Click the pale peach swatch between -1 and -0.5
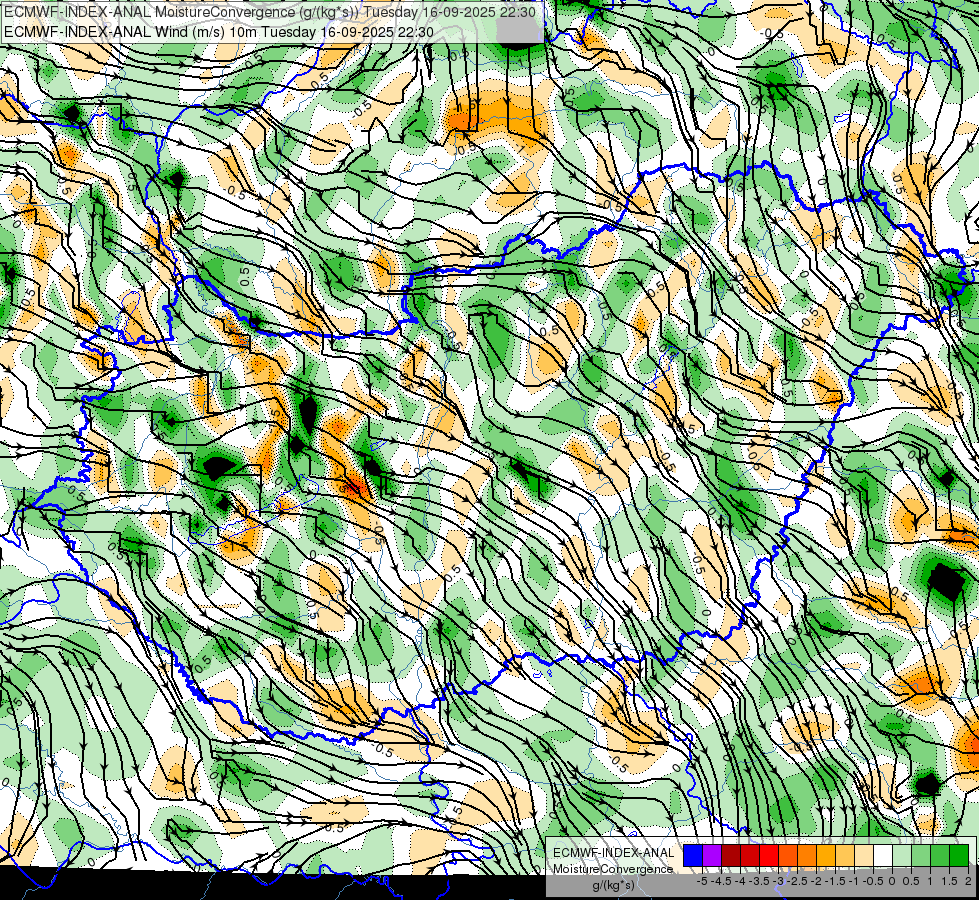This screenshot has height=900, width=979. (x=865, y=856)
